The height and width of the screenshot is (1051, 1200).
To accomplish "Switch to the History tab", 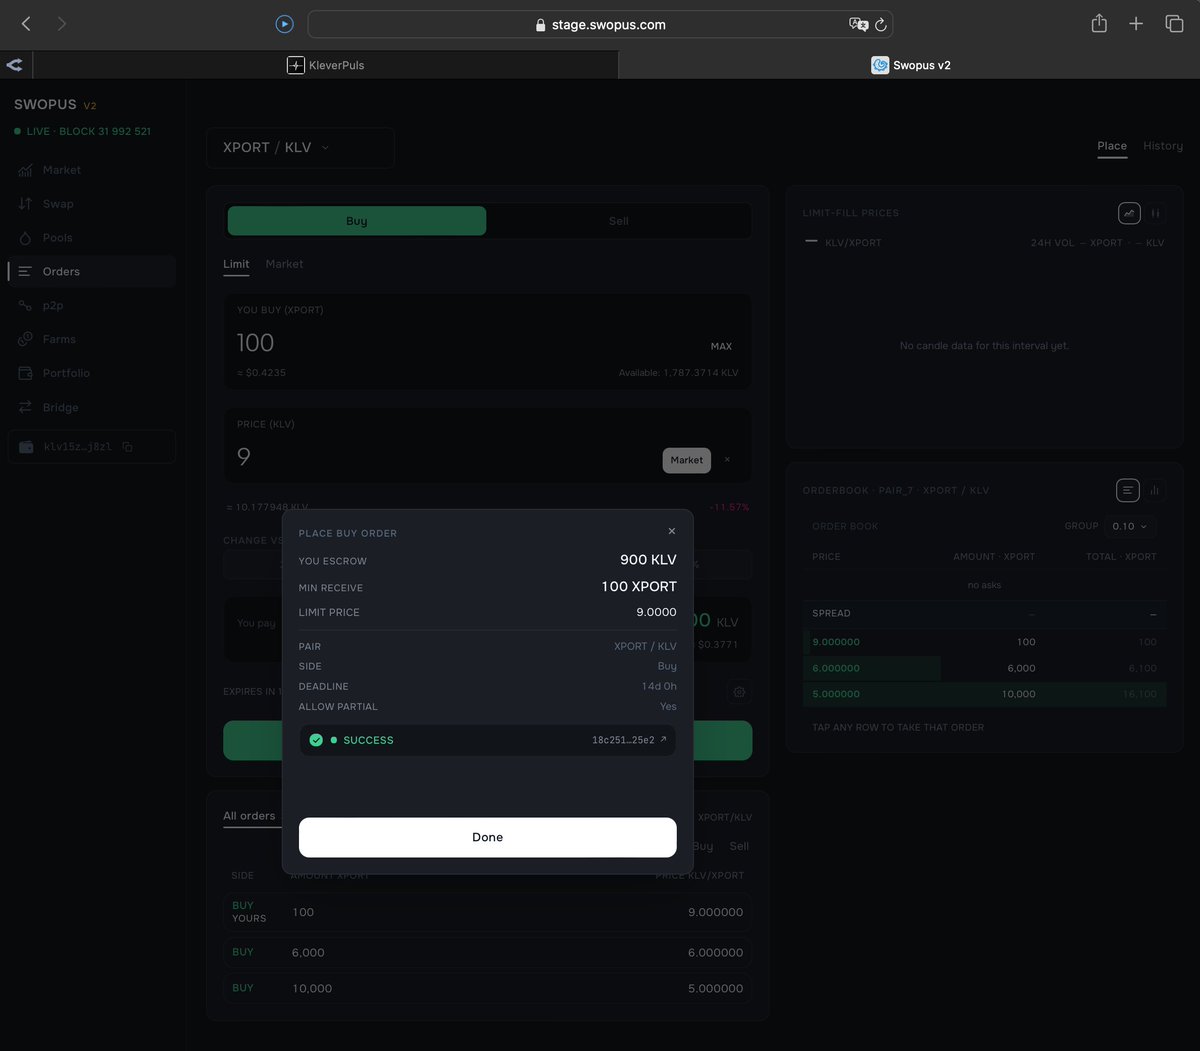I will (1163, 146).
